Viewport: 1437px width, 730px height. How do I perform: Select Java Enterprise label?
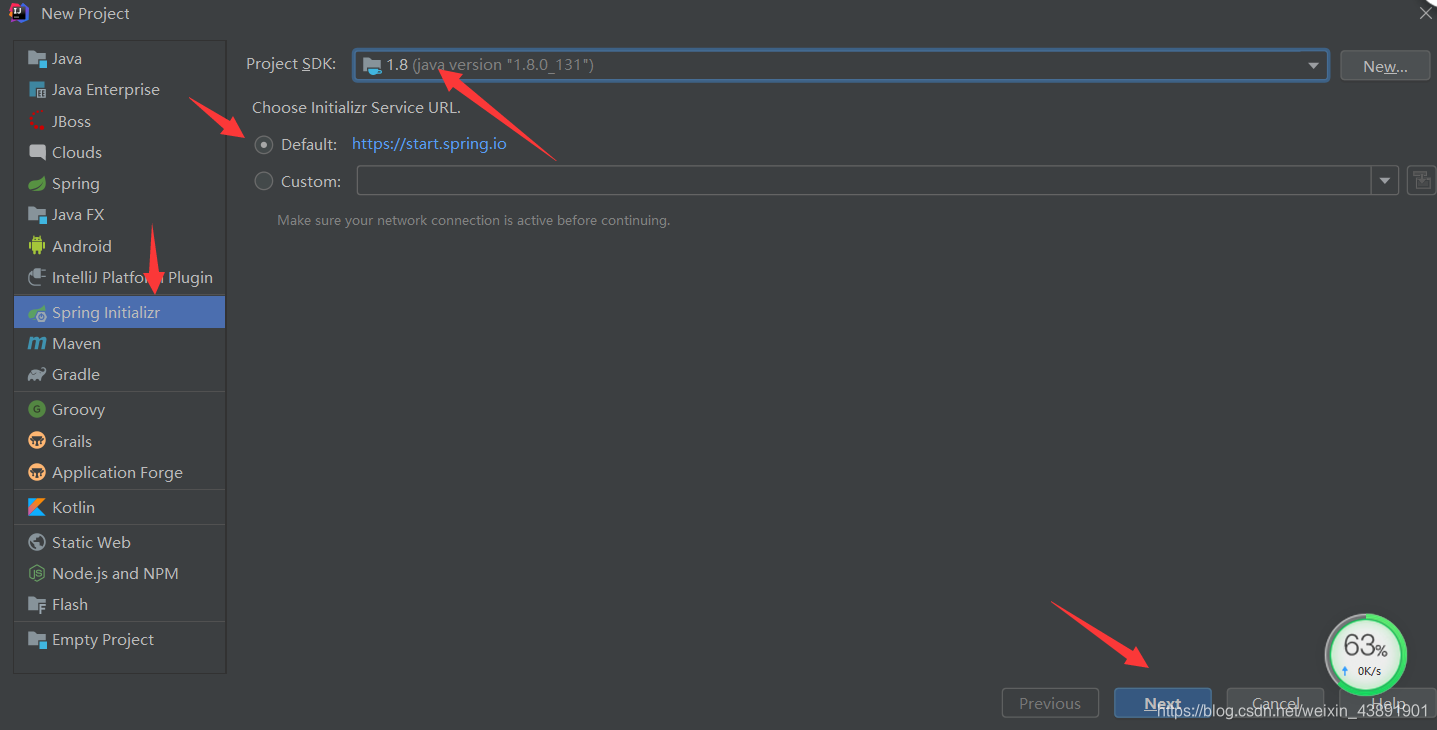[x=106, y=90]
